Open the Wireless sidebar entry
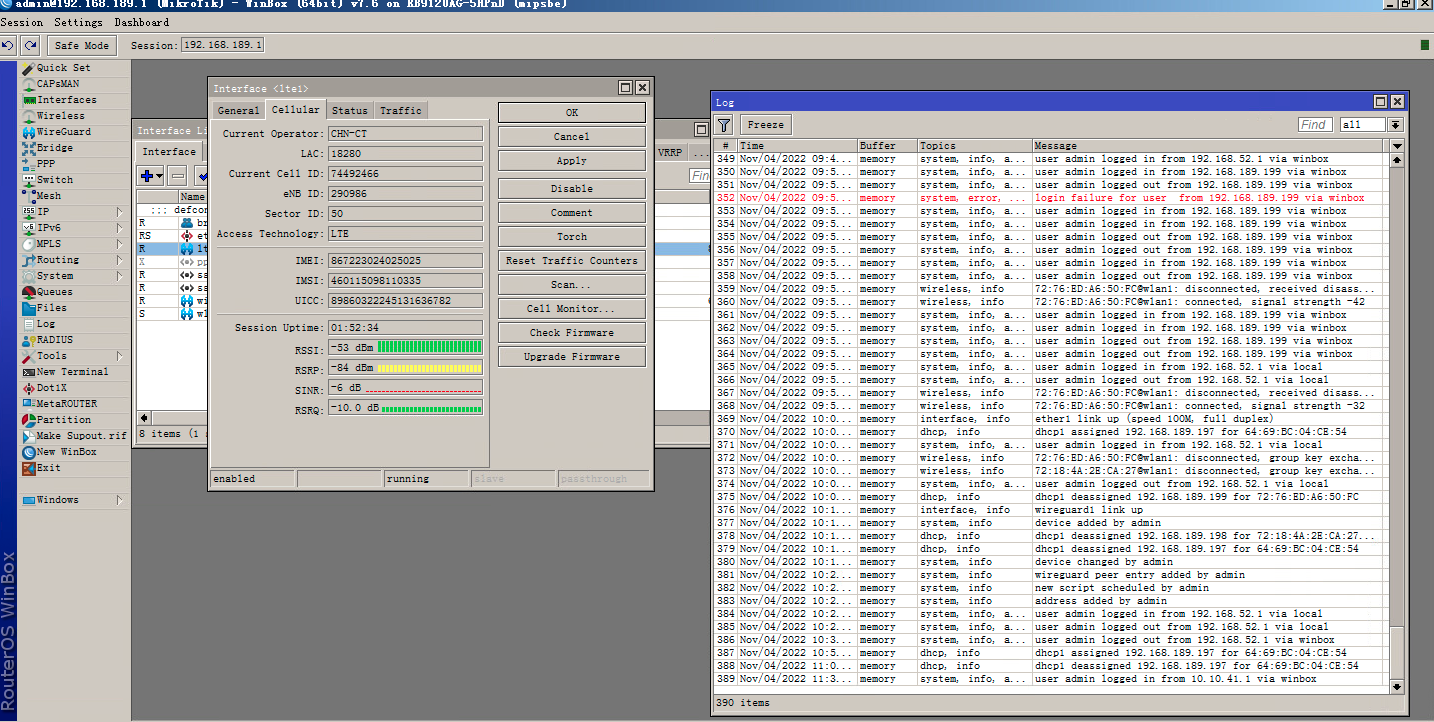This screenshot has height=722, width=1434. (61, 116)
